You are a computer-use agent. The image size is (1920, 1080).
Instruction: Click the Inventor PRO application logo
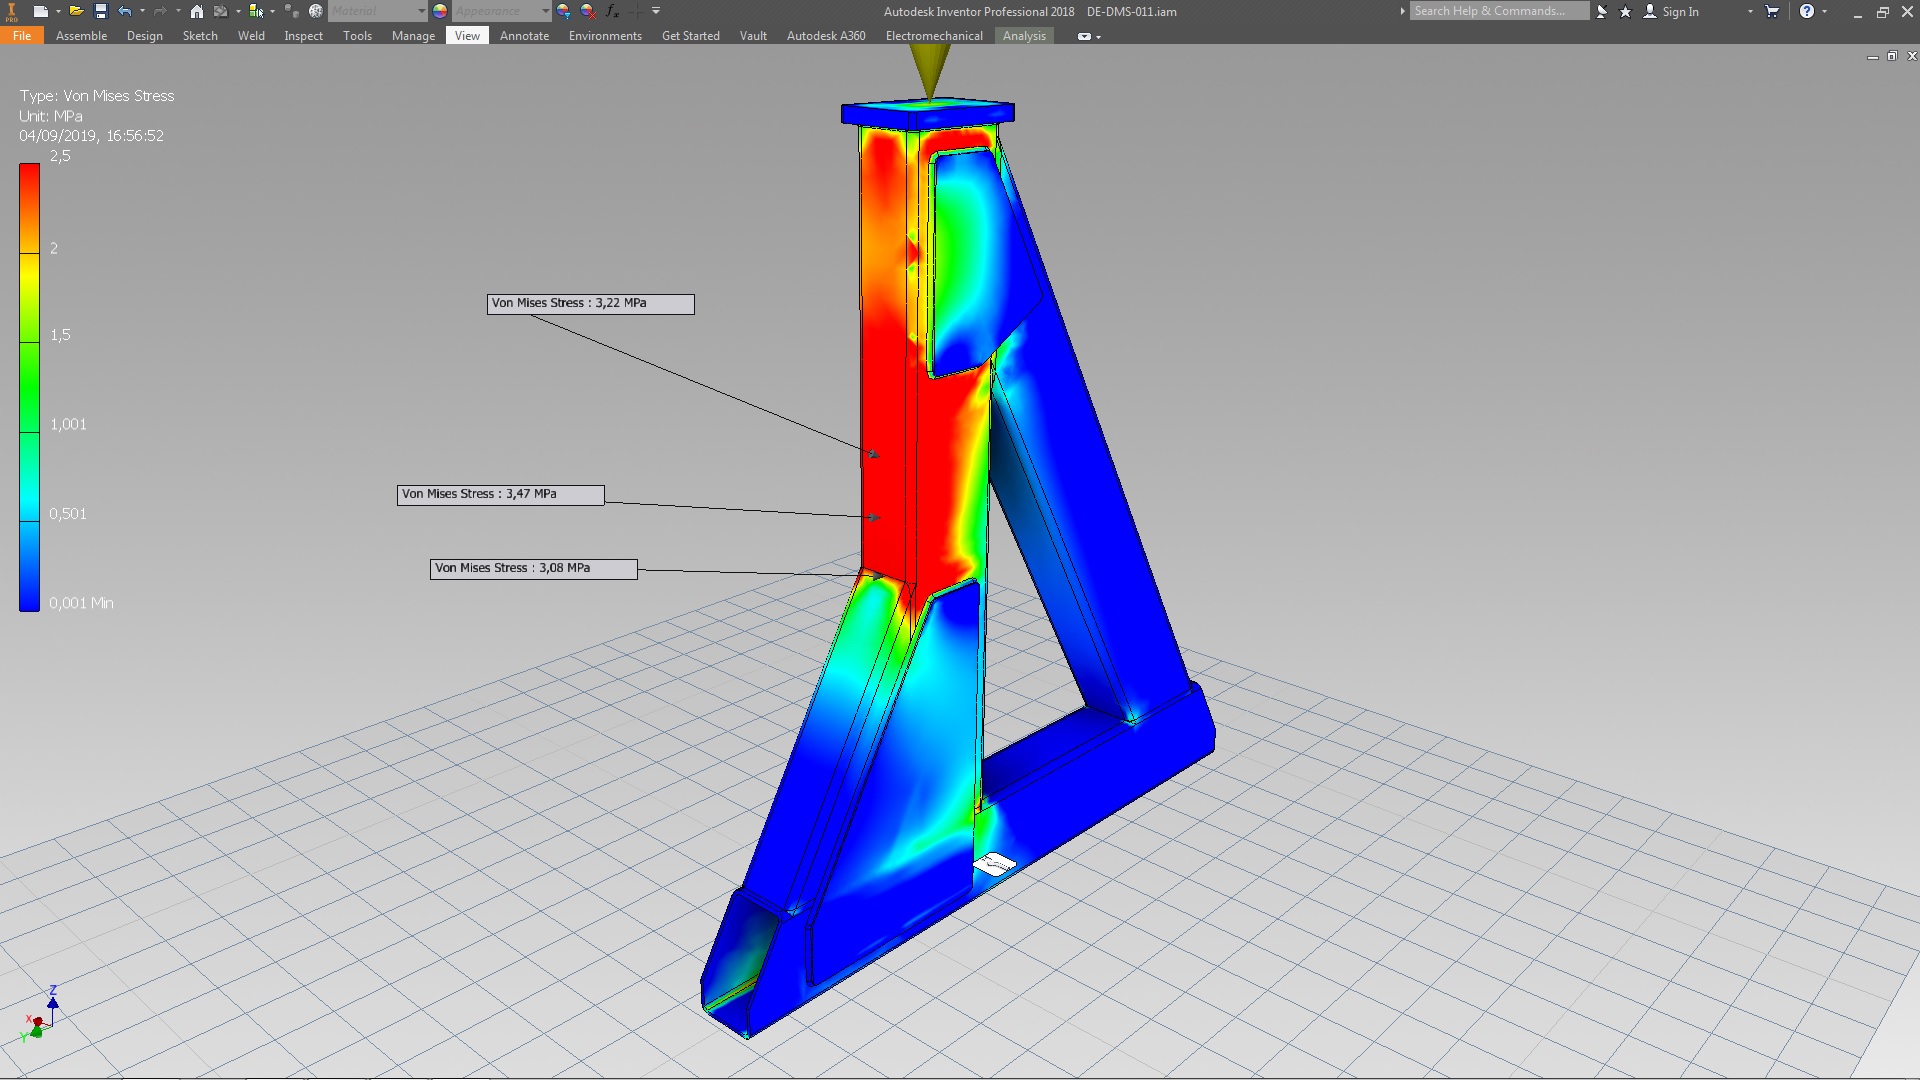coord(12,12)
